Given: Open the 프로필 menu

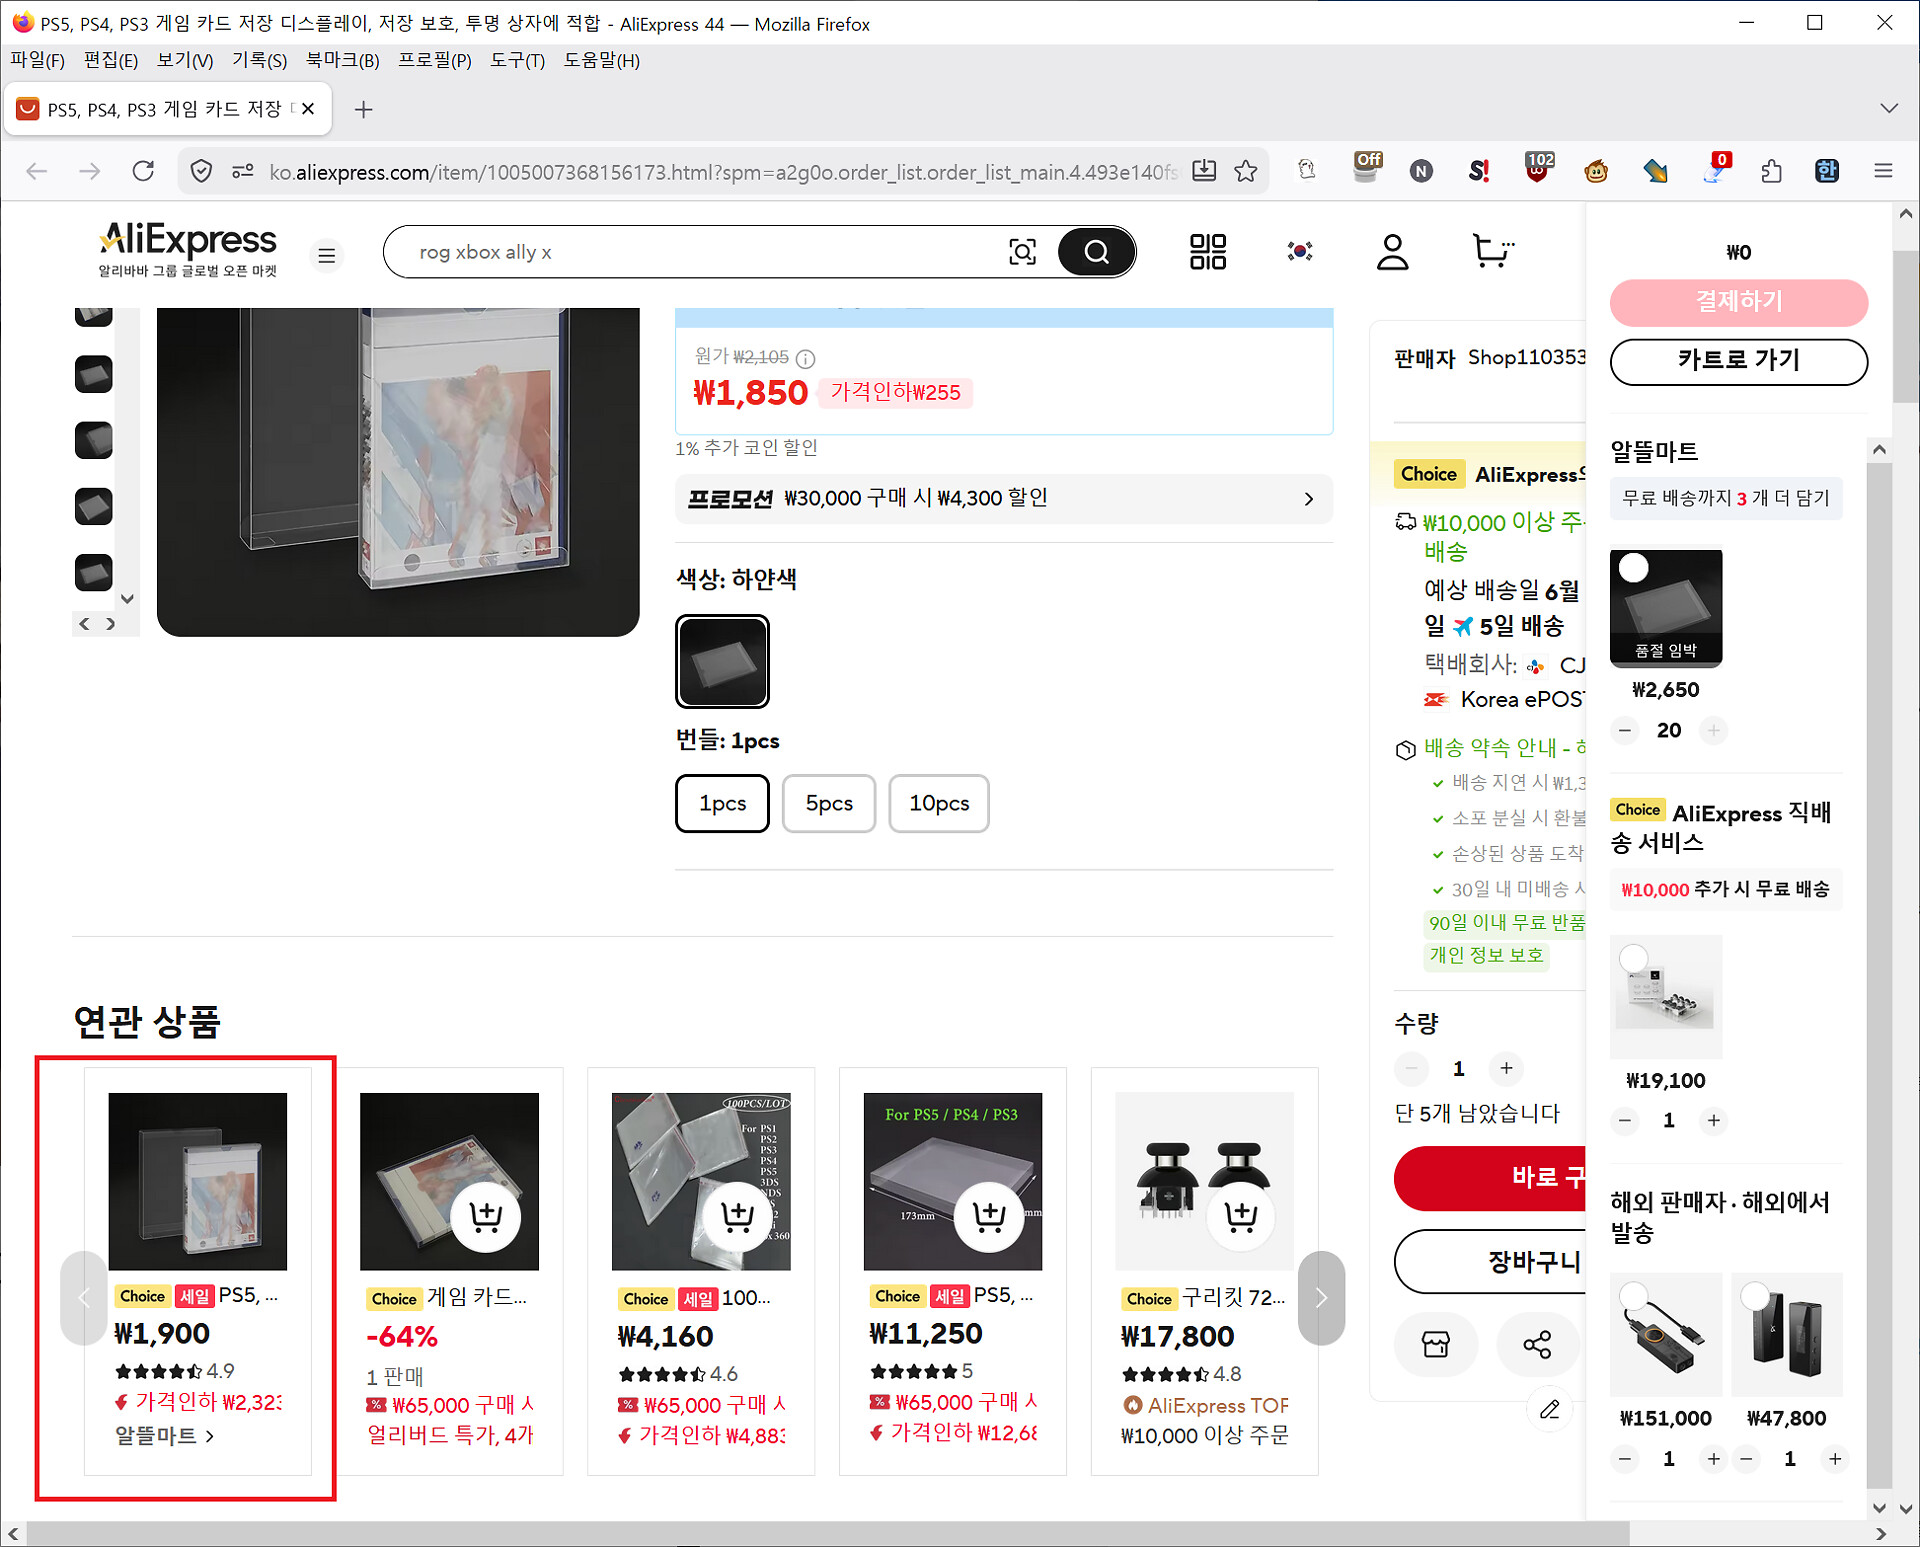Looking at the screenshot, I should click(435, 60).
